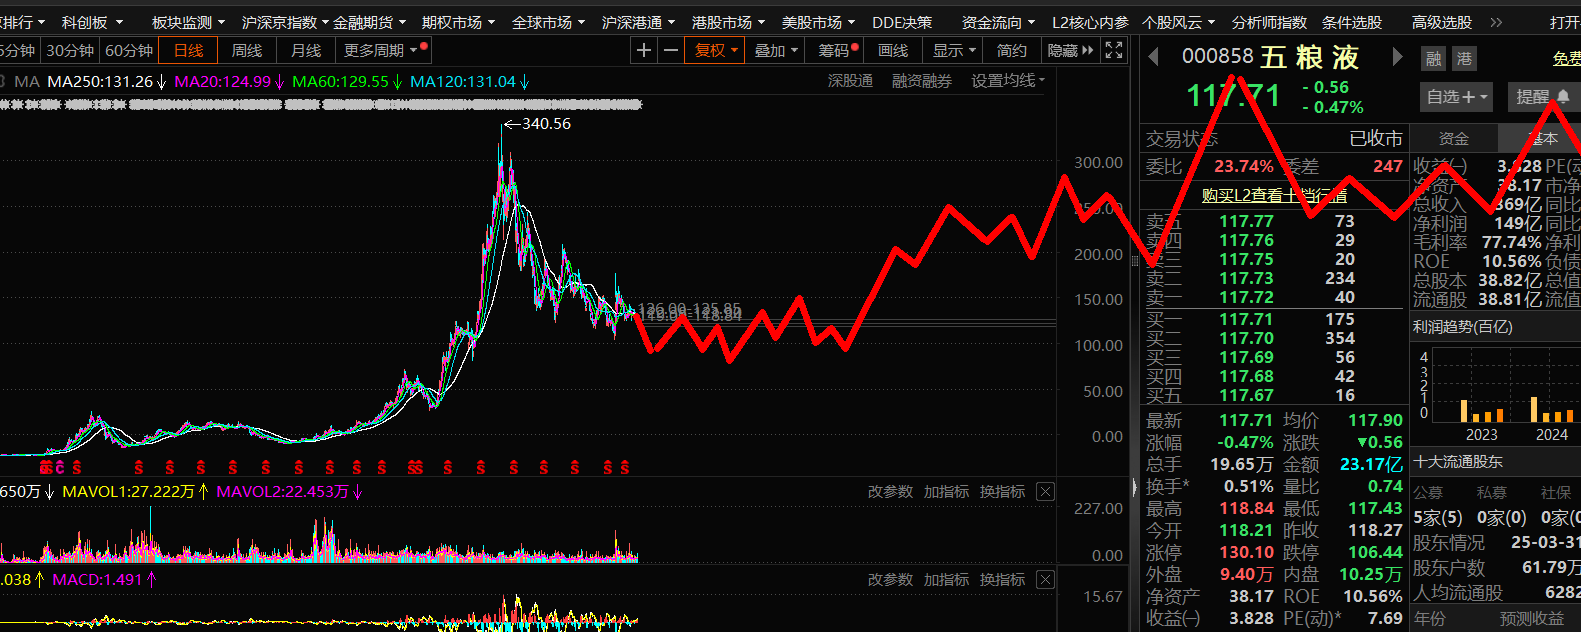The image size is (1581, 632).
Task: Open the 资金流向 menu
Action: click(x=998, y=22)
